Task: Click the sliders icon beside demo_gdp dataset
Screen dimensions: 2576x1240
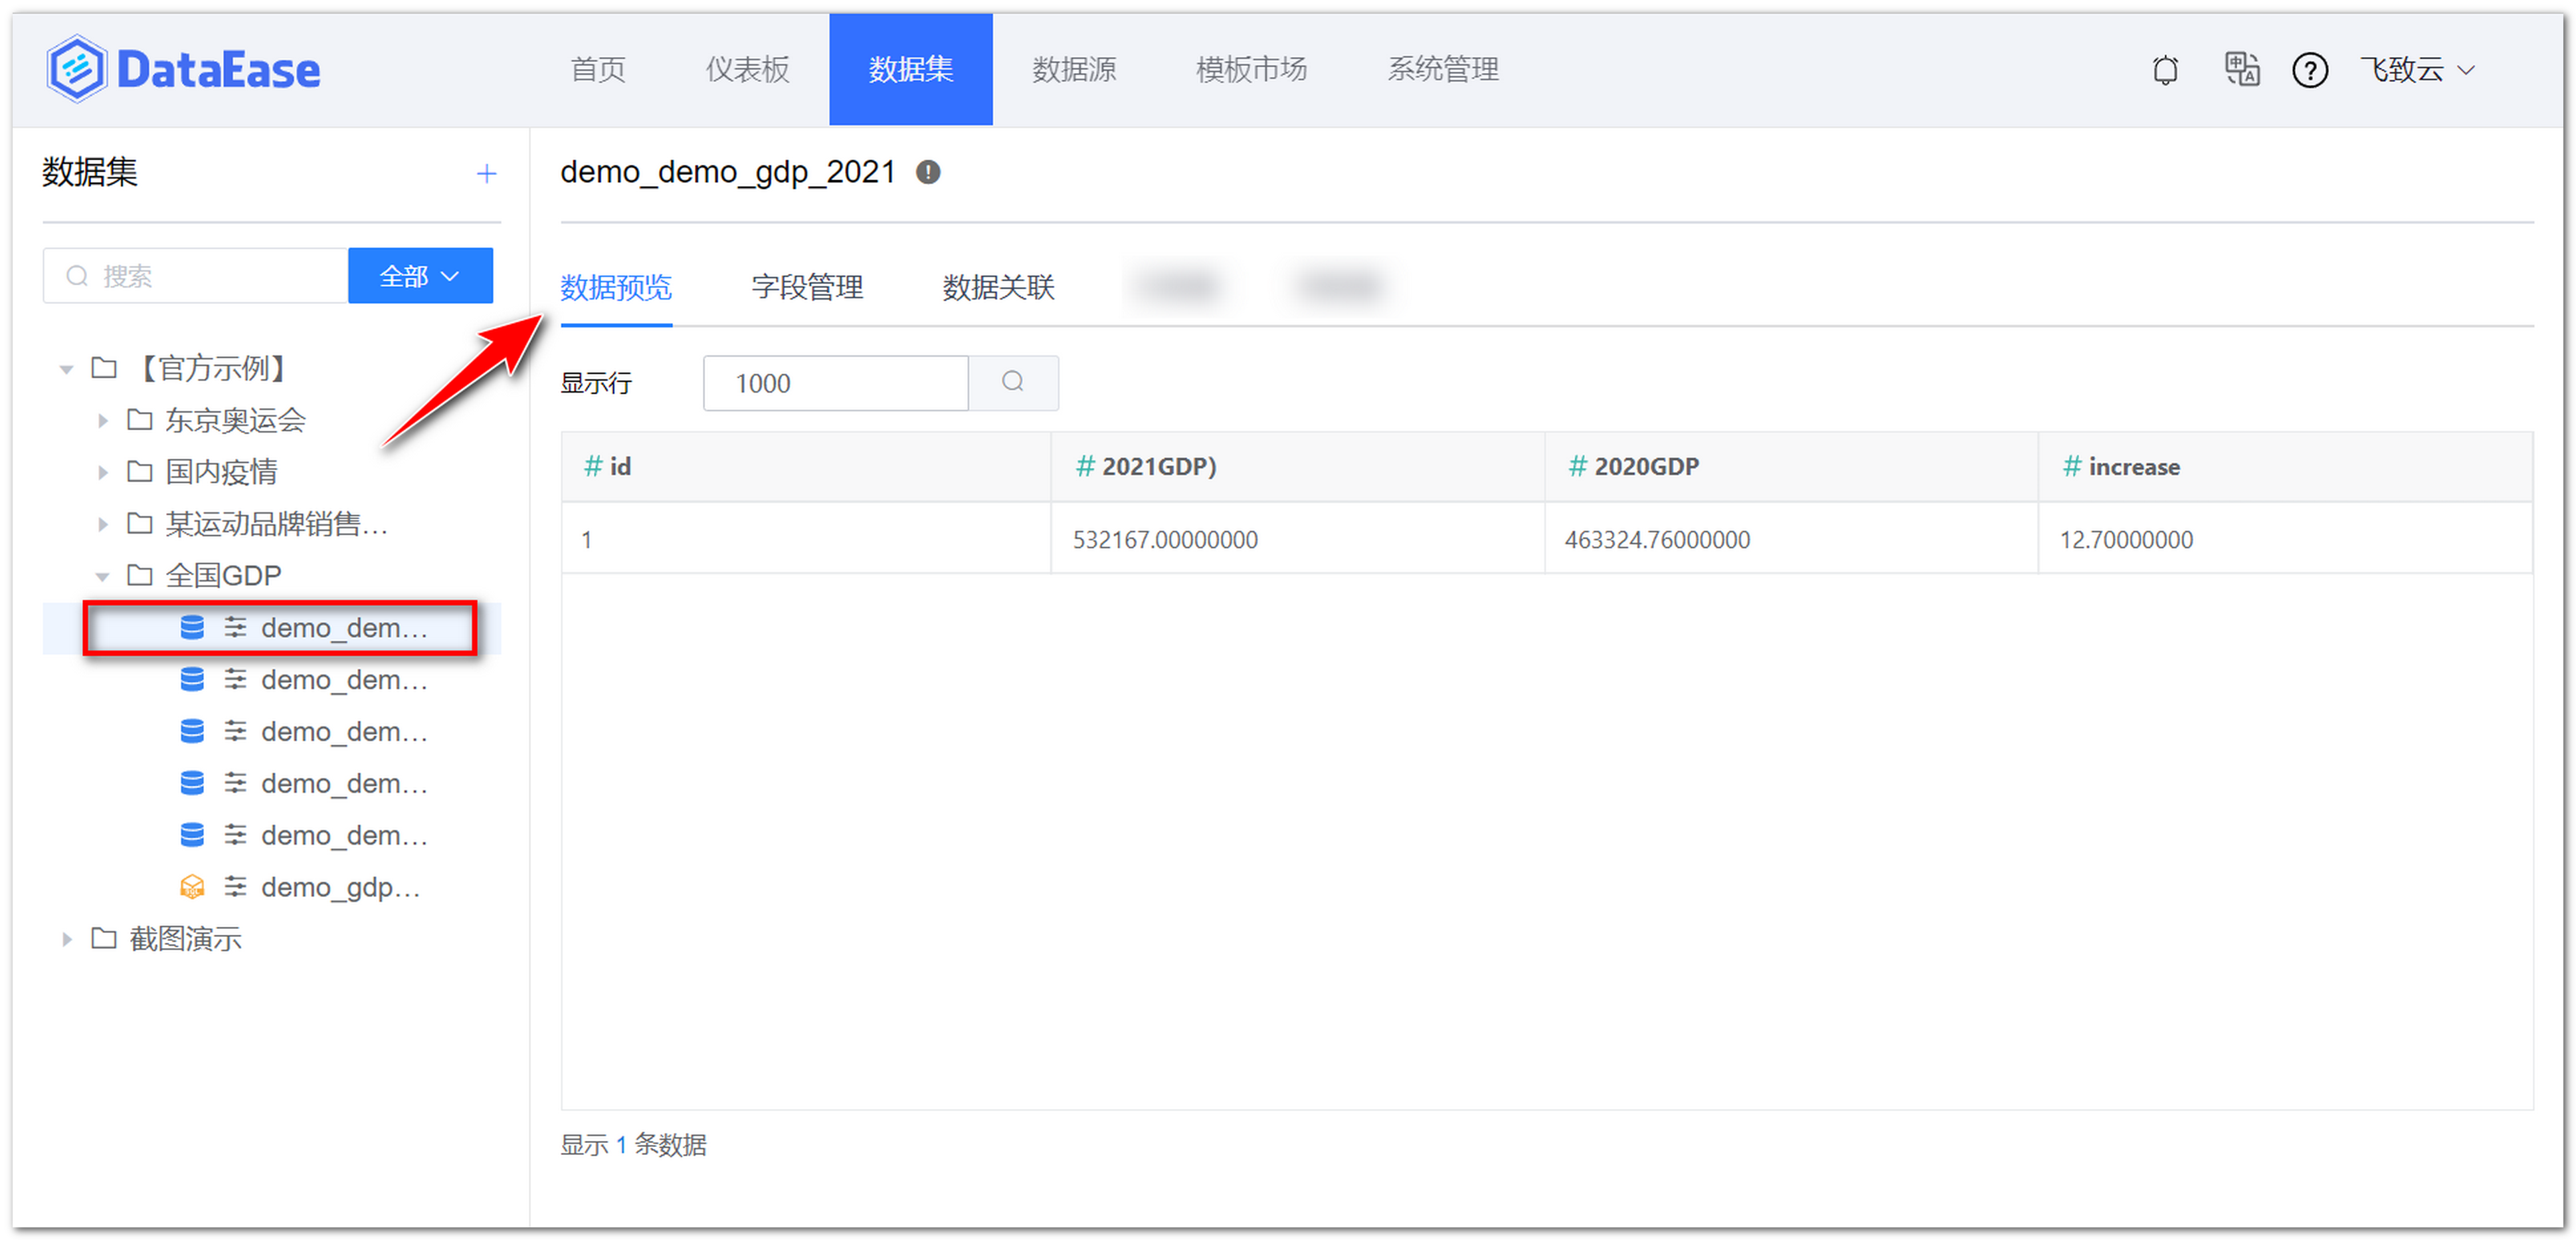Action: (236, 886)
